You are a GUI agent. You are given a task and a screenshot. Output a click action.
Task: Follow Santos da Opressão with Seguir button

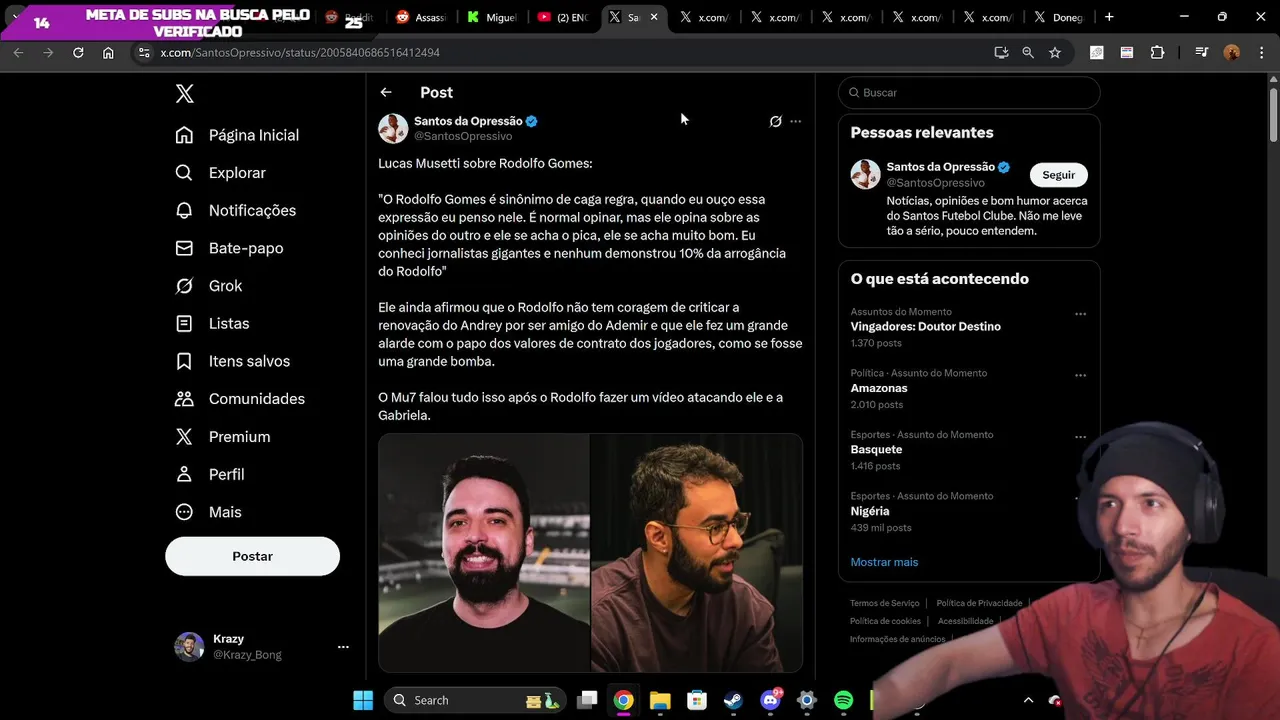point(1058,175)
